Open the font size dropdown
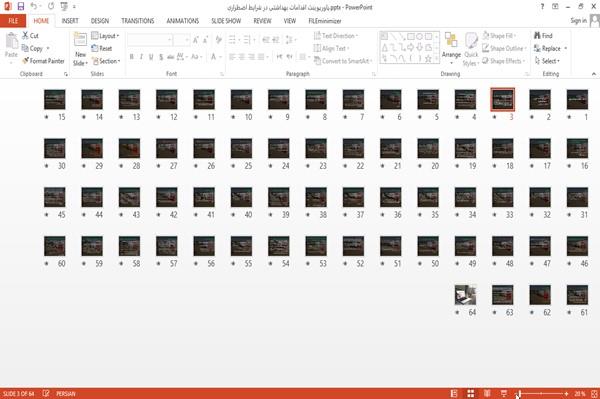The width and height of the screenshot is (600, 399). pyautogui.click(x=187, y=40)
